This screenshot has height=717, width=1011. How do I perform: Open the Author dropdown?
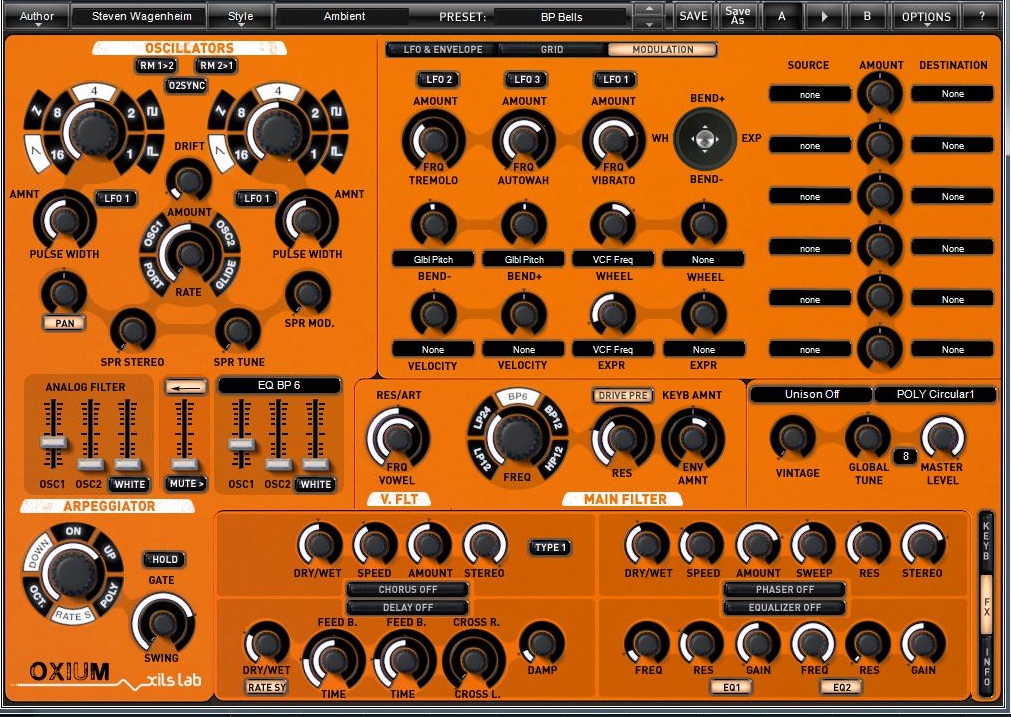pos(37,16)
